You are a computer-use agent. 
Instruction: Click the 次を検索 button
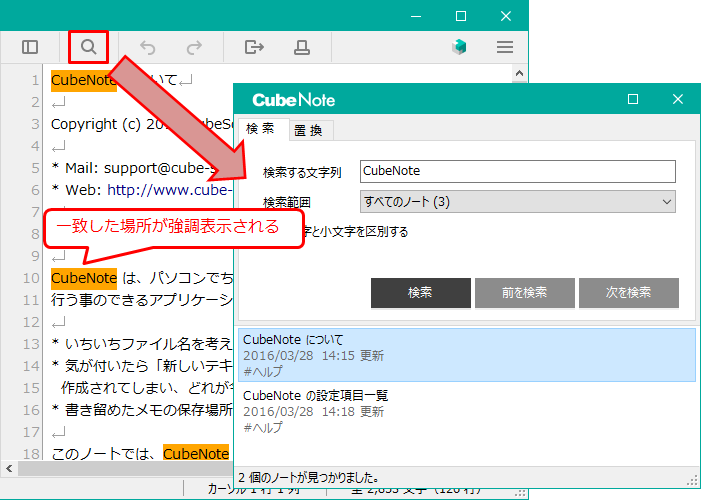[x=629, y=293]
